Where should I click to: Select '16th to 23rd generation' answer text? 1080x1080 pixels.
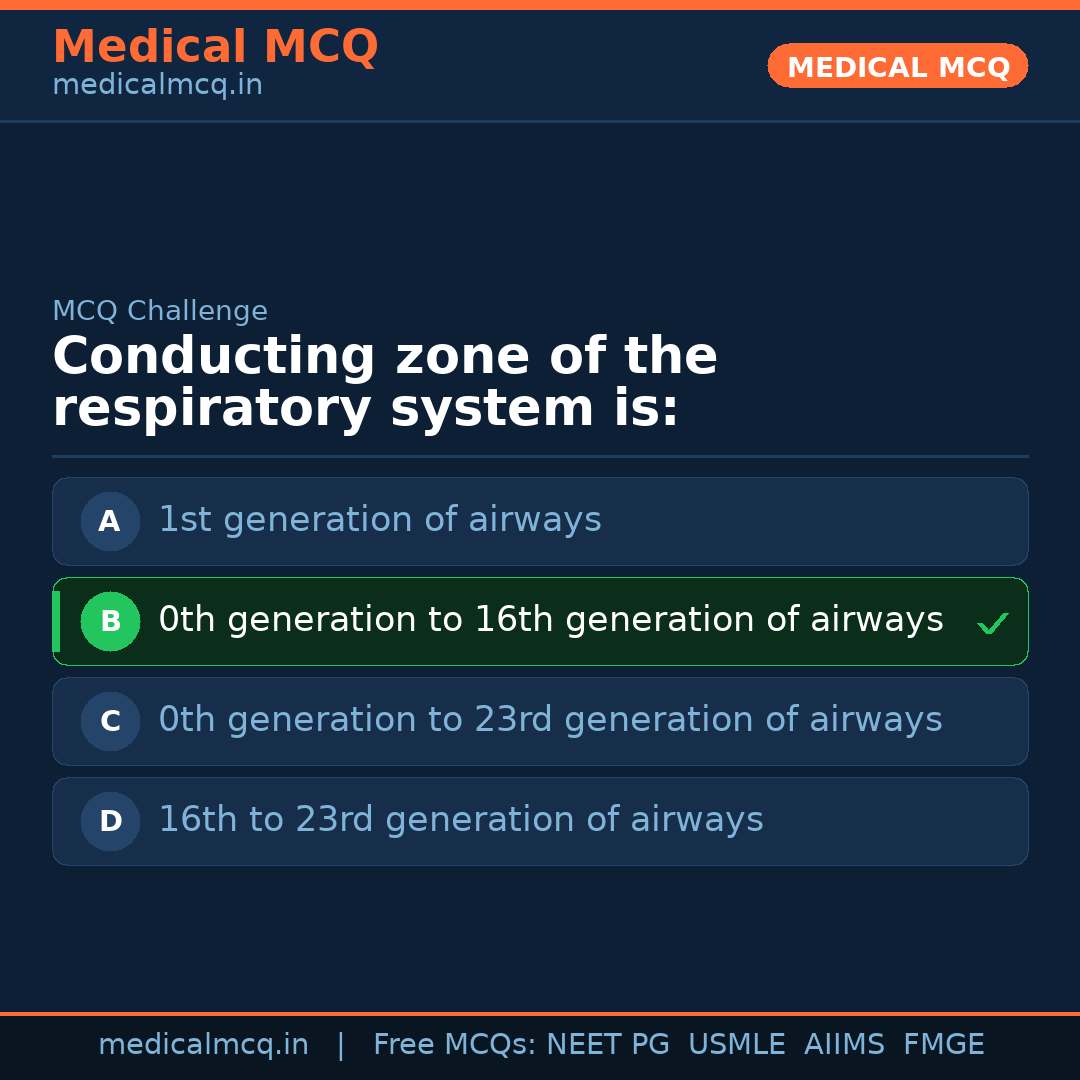(x=460, y=820)
